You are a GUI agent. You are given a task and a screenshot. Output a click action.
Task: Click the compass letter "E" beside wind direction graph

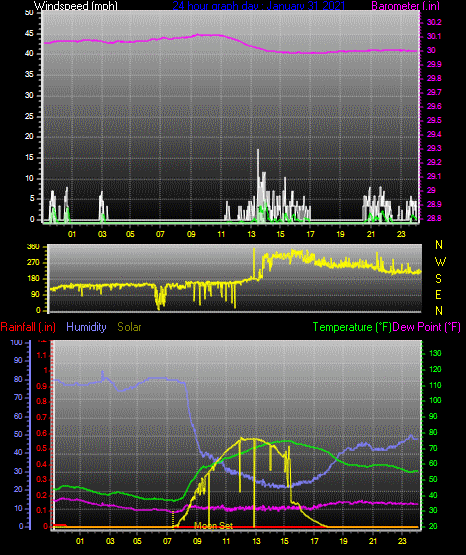[438, 295]
